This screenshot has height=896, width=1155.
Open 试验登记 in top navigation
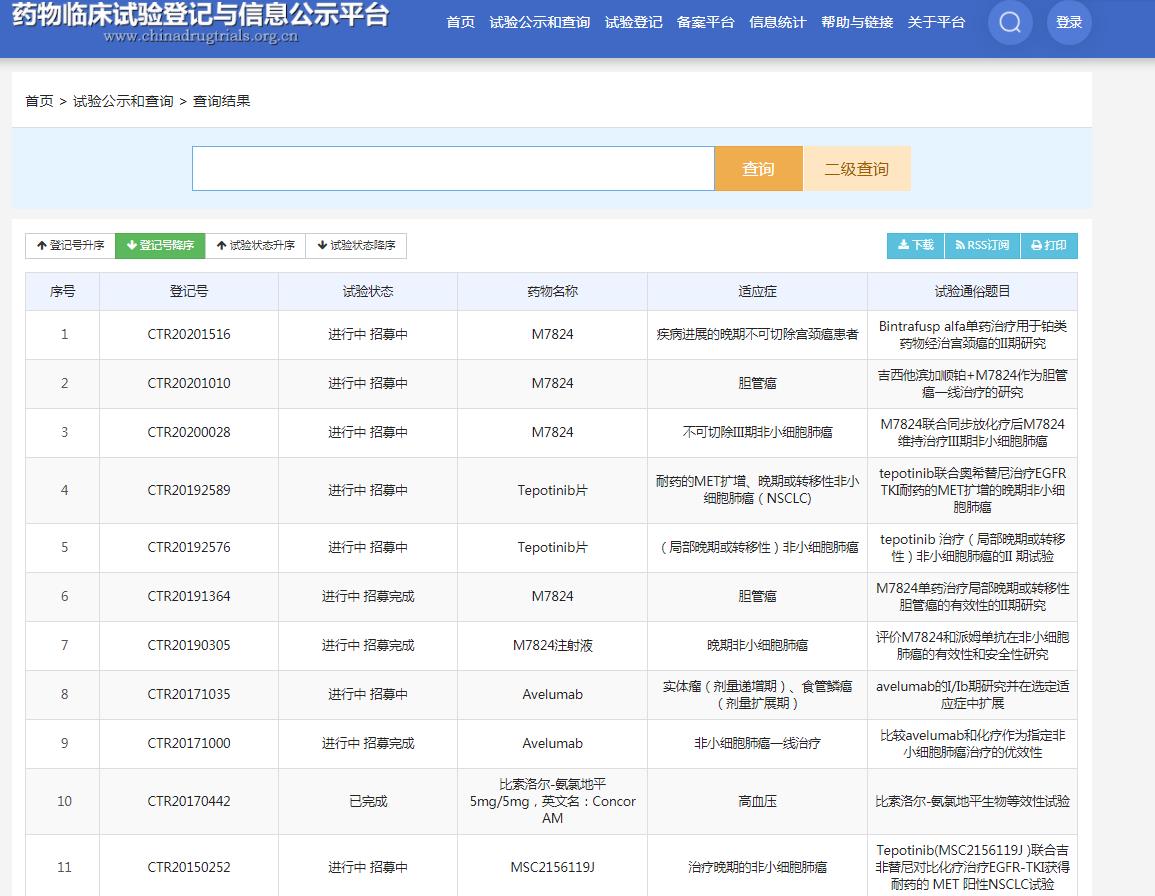[633, 22]
